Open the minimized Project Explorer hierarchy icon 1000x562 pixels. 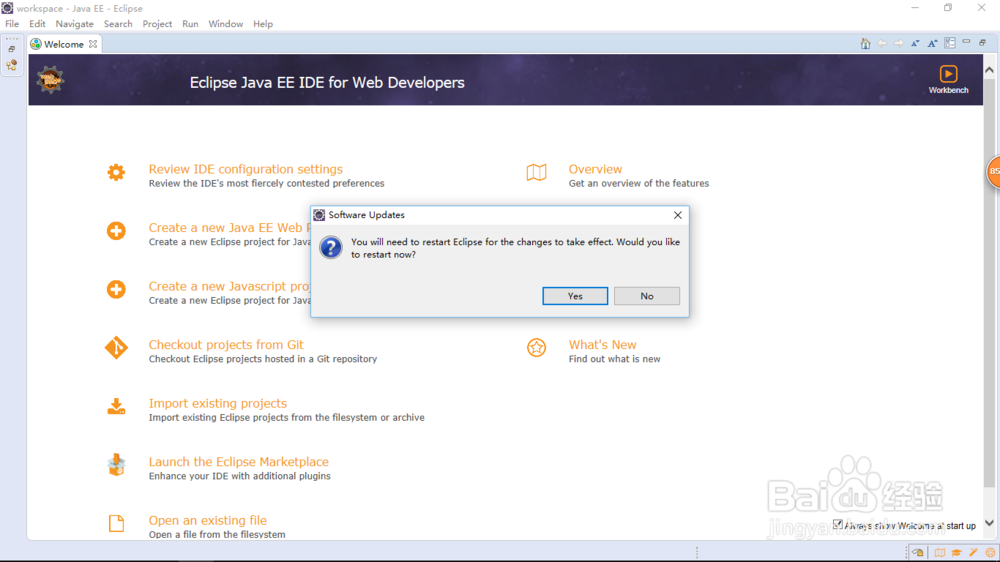[x=11, y=65]
